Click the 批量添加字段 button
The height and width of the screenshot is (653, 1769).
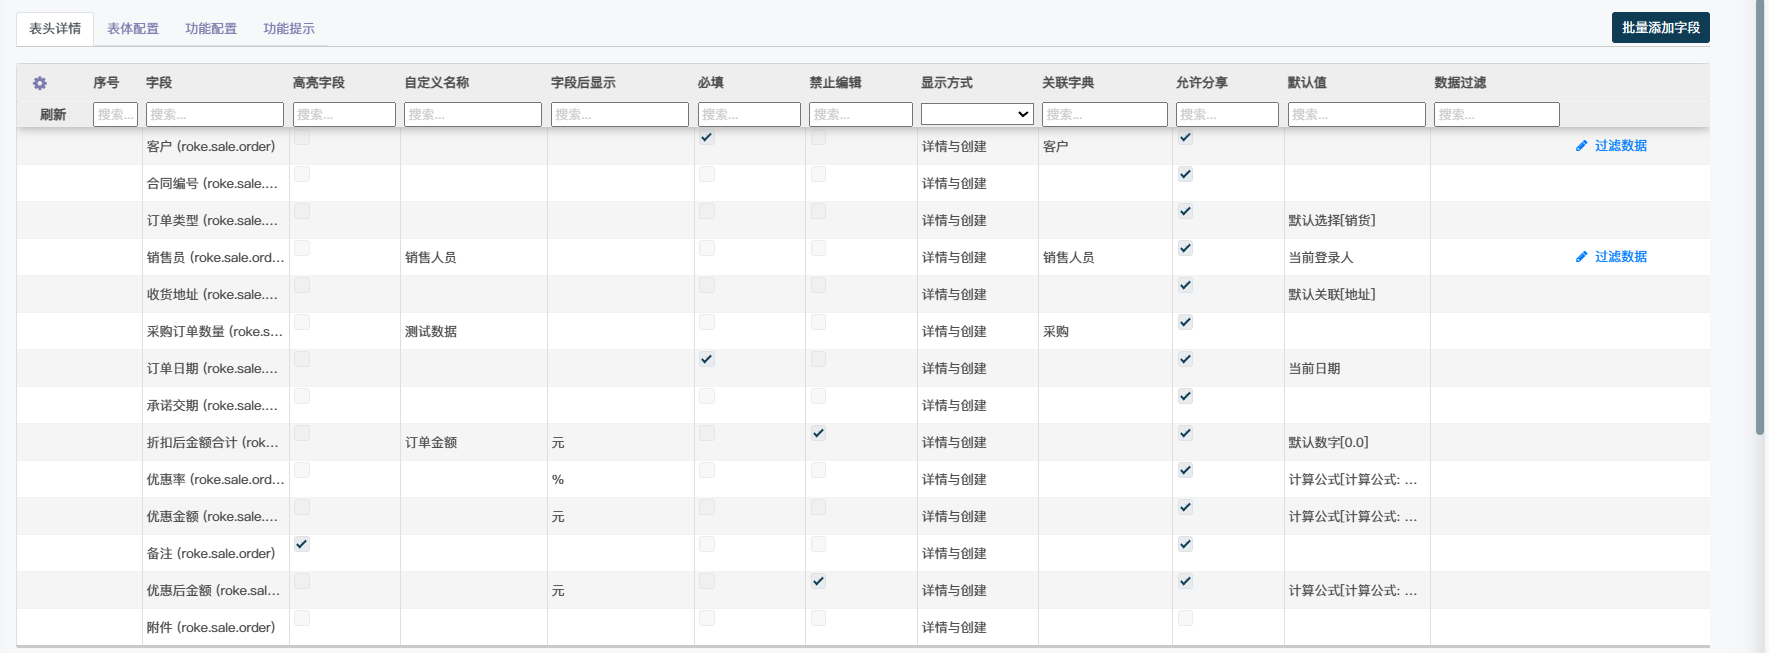[1660, 28]
